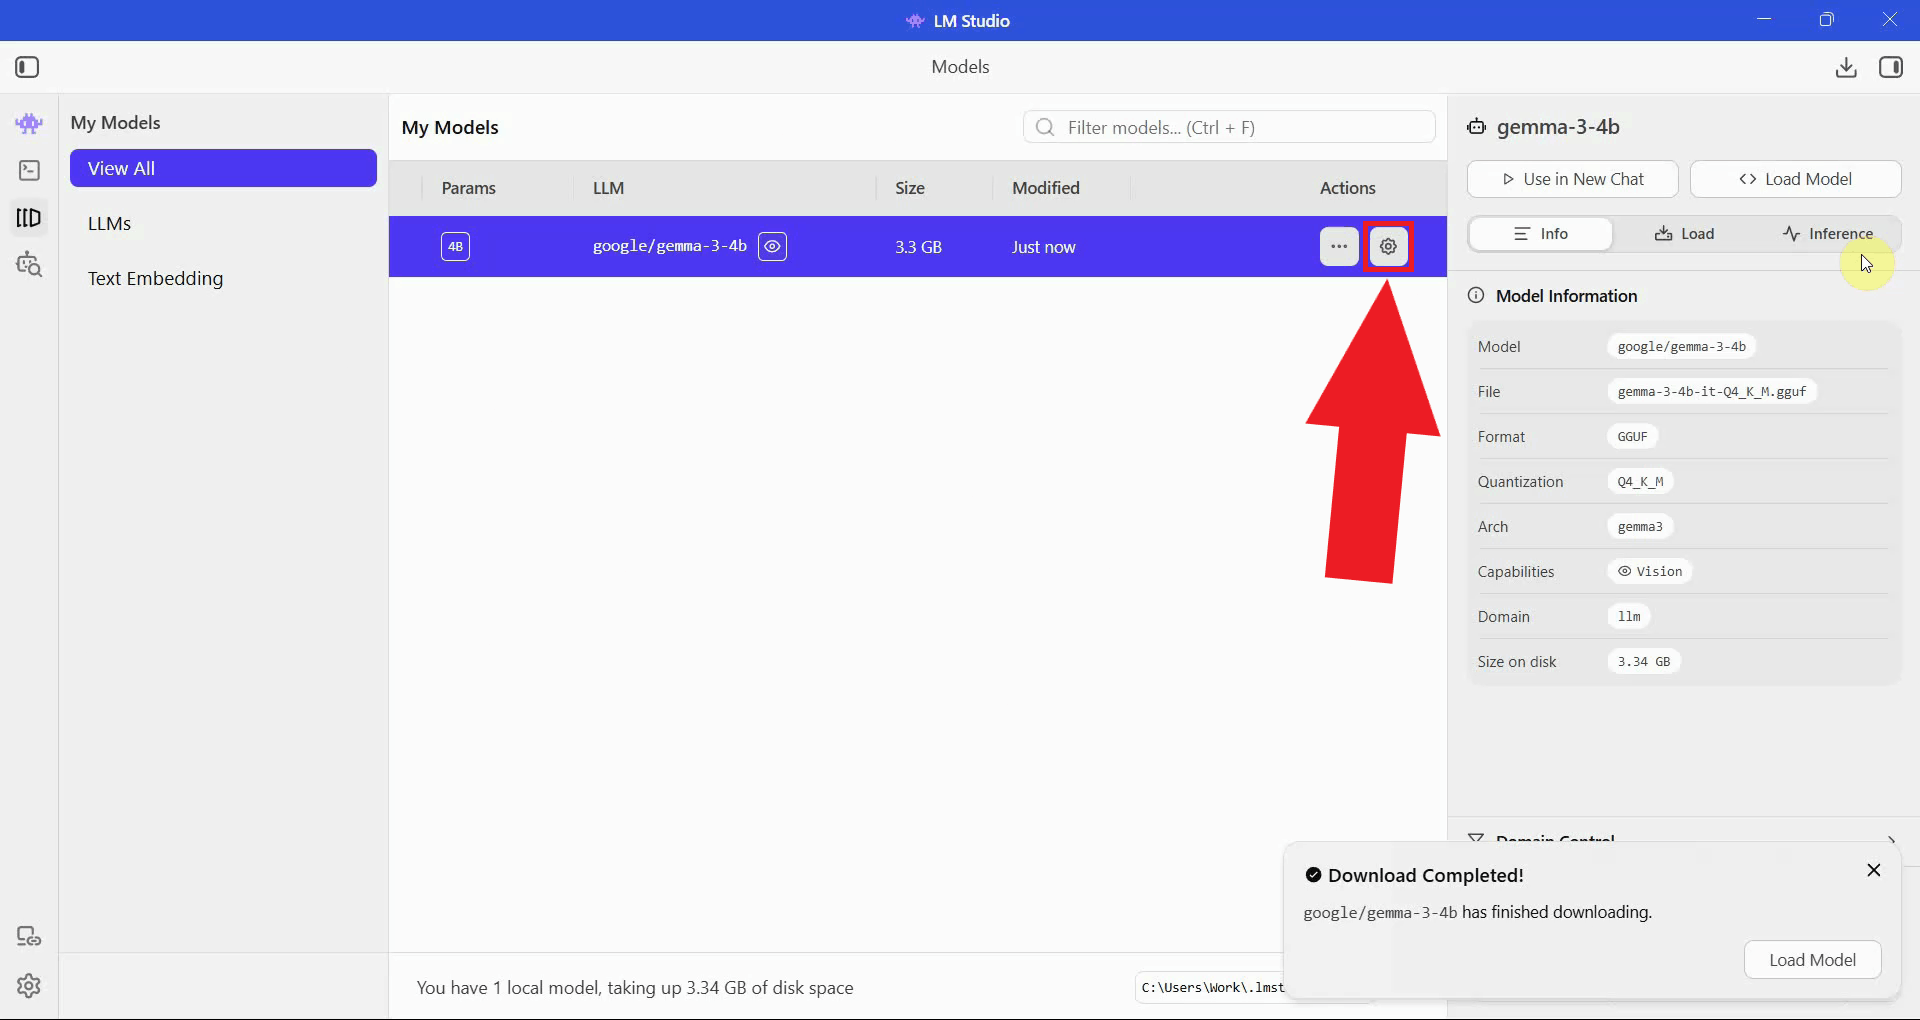Collapse the left sidebar panel
The image size is (1920, 1020).
point(27,67)
